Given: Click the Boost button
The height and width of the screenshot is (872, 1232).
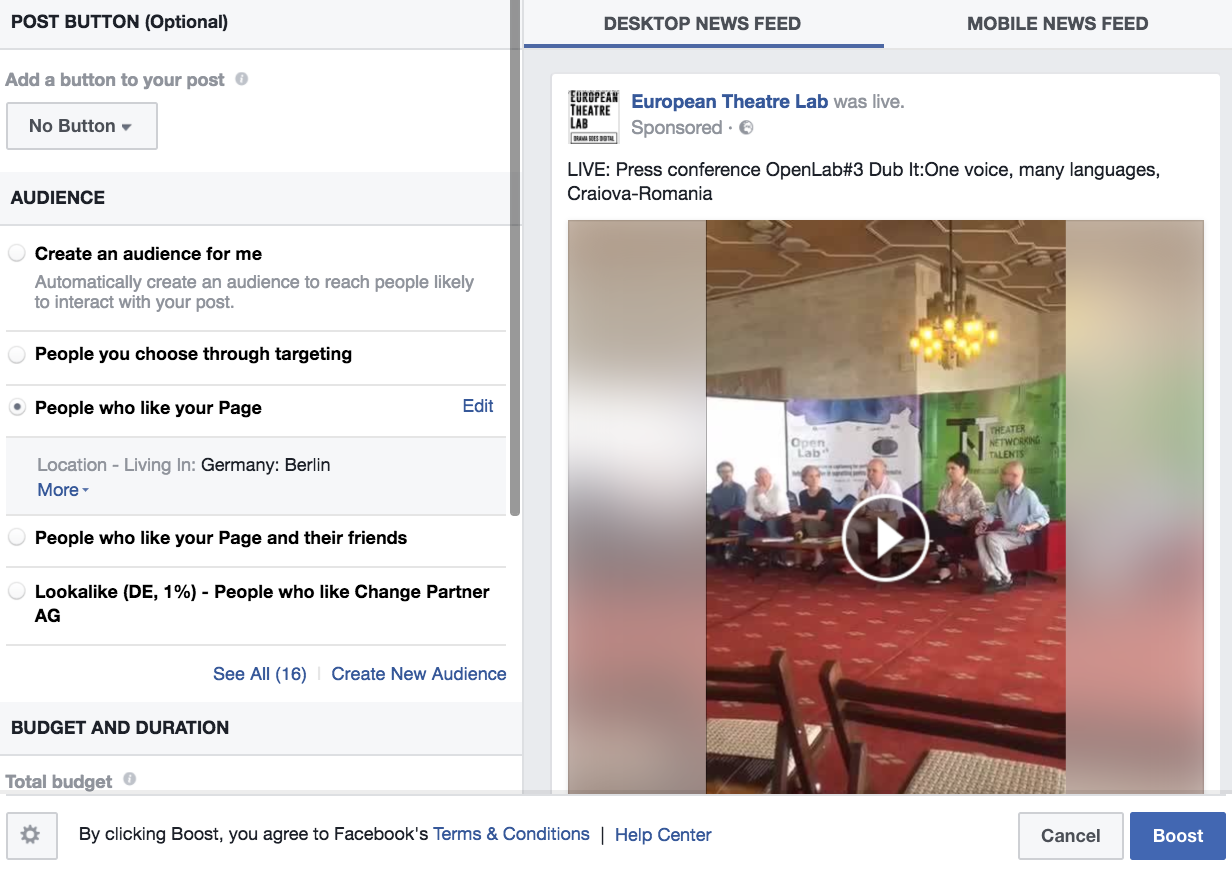Looking at the screenshot, I should coord(1178,836).
